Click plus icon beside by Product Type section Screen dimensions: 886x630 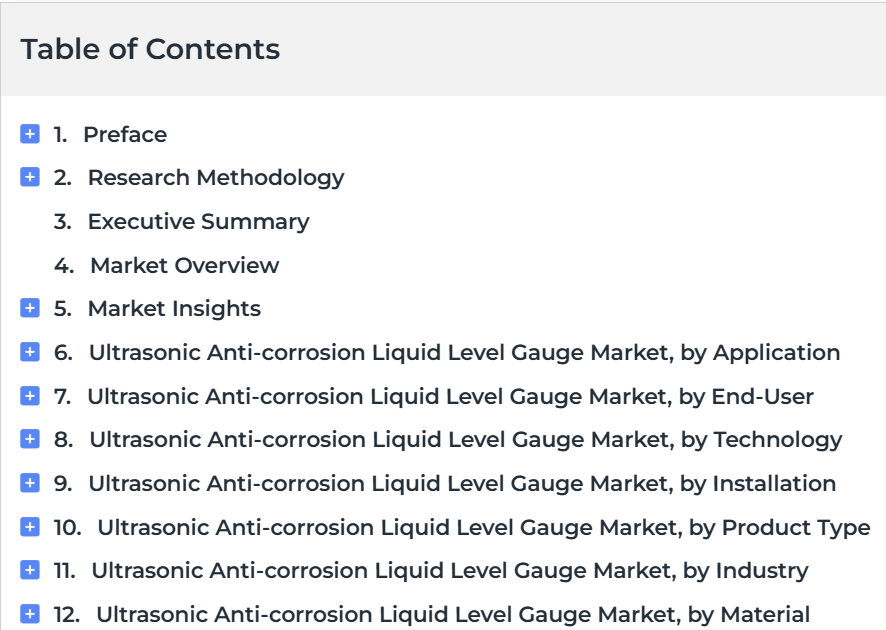(x=30, y=527)
